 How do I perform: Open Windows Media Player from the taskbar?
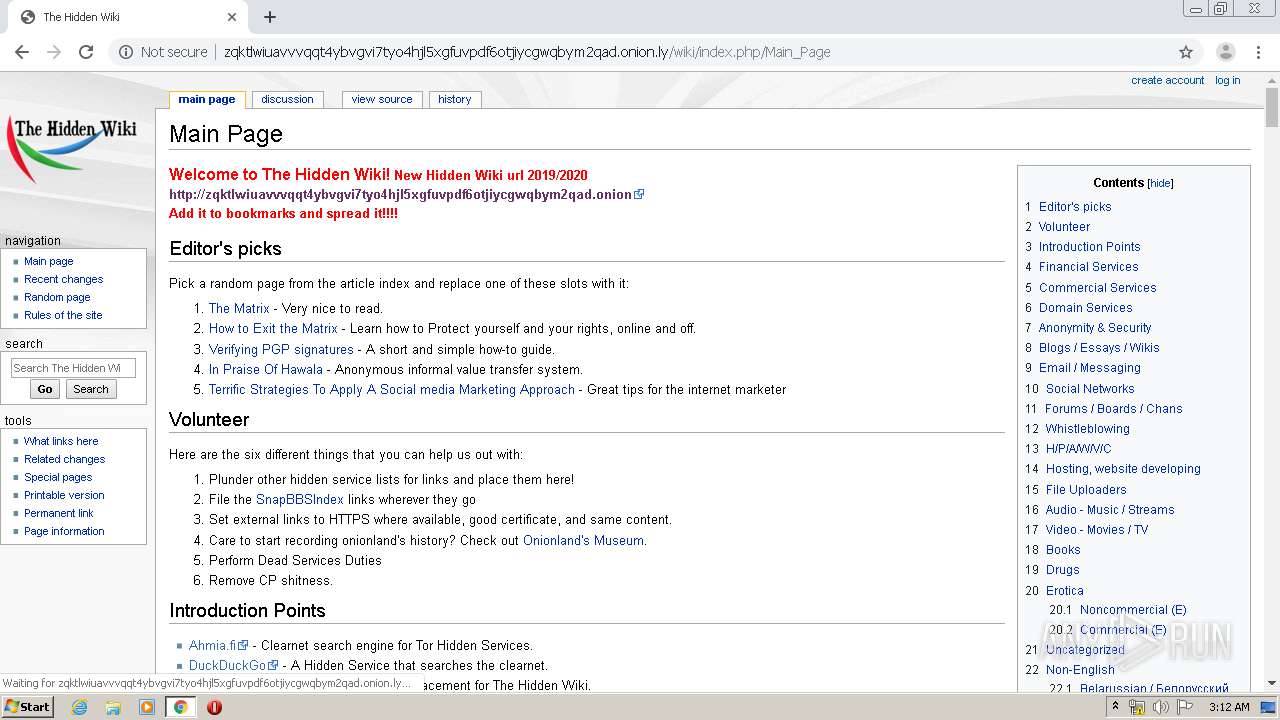pos(147,707)
